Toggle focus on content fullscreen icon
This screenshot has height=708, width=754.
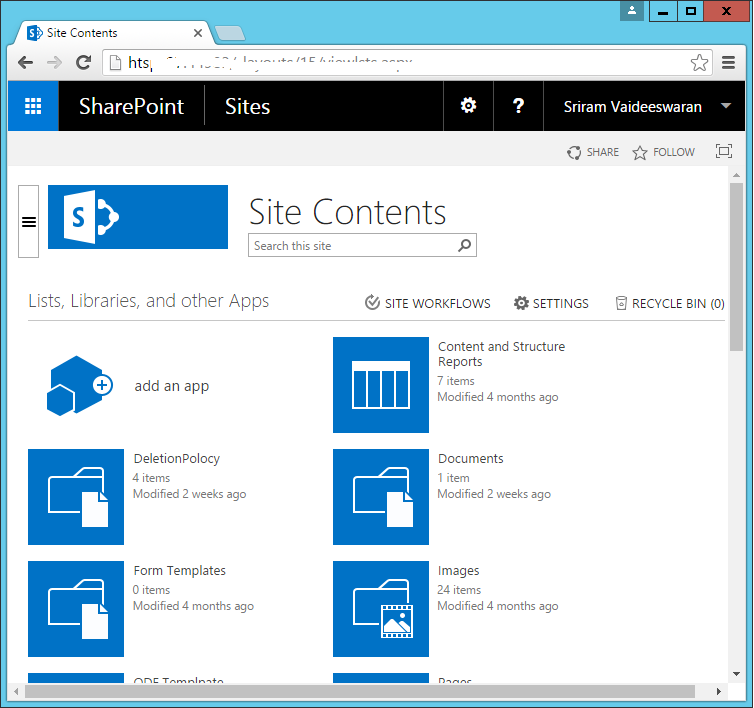(x=724, y=151)
